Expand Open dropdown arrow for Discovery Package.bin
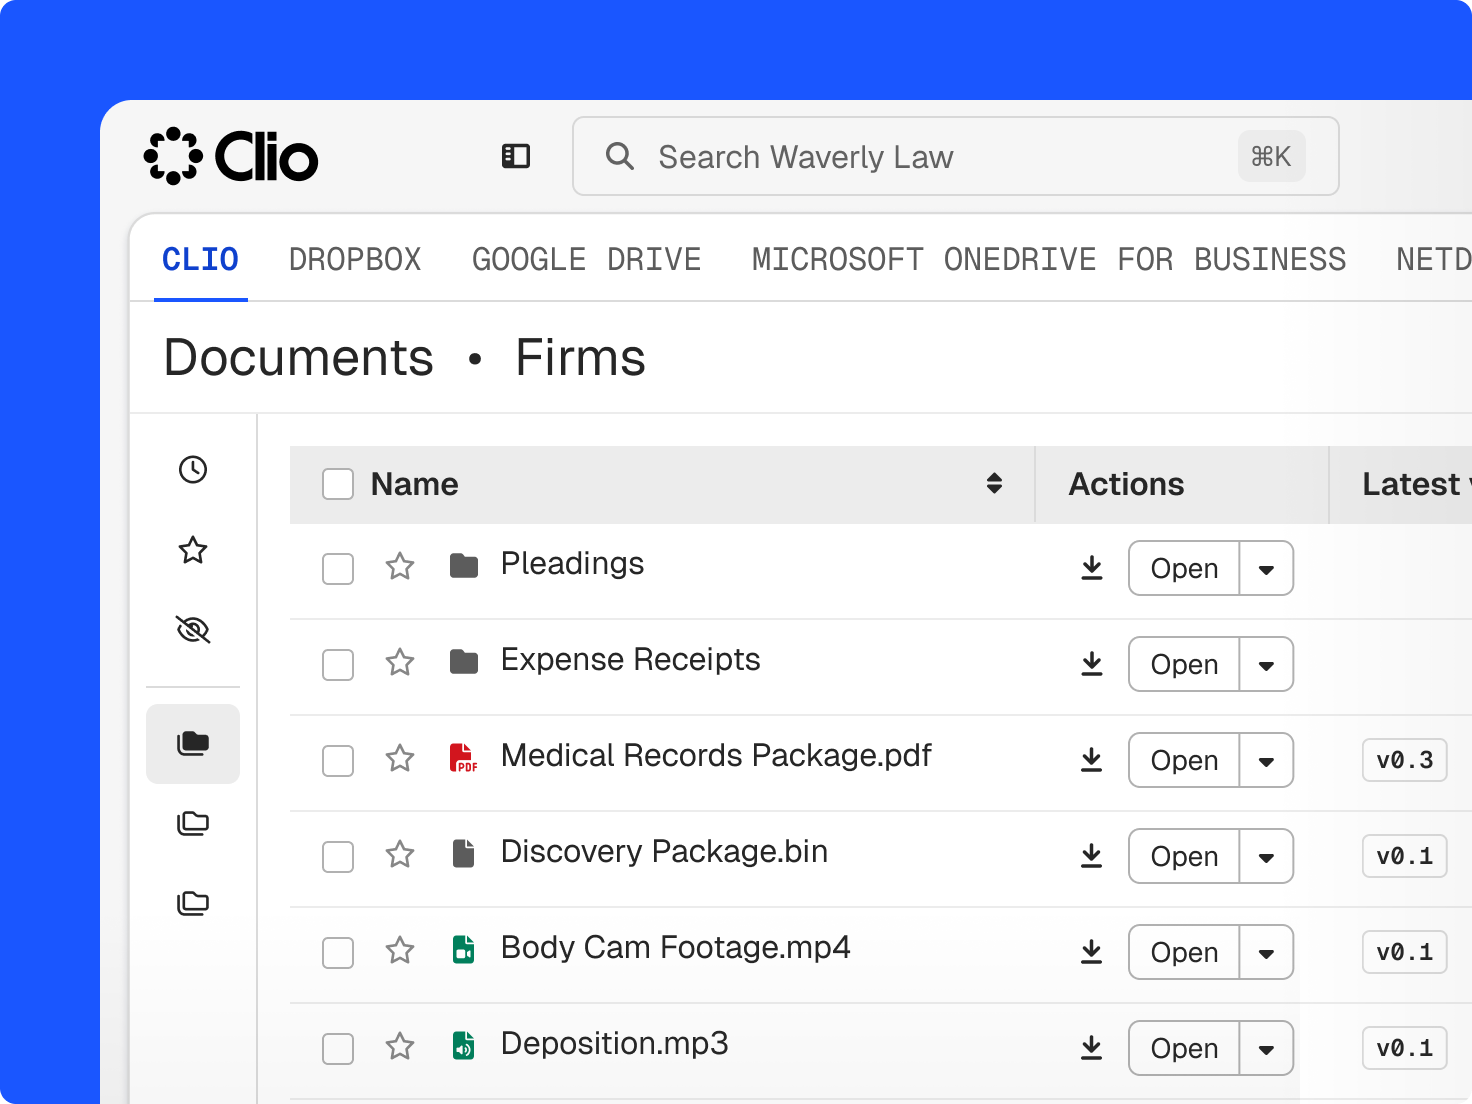Image resolution: width=1472 pixels, height=1104 pixels. coord(1266,856)
